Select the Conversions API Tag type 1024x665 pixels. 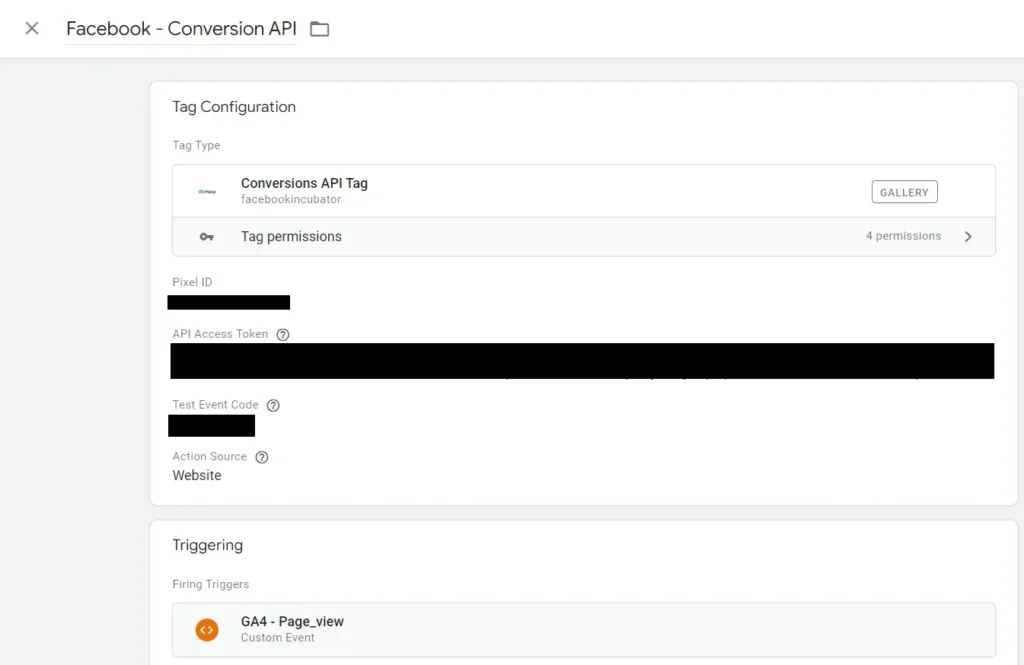[x=304, y=184]
